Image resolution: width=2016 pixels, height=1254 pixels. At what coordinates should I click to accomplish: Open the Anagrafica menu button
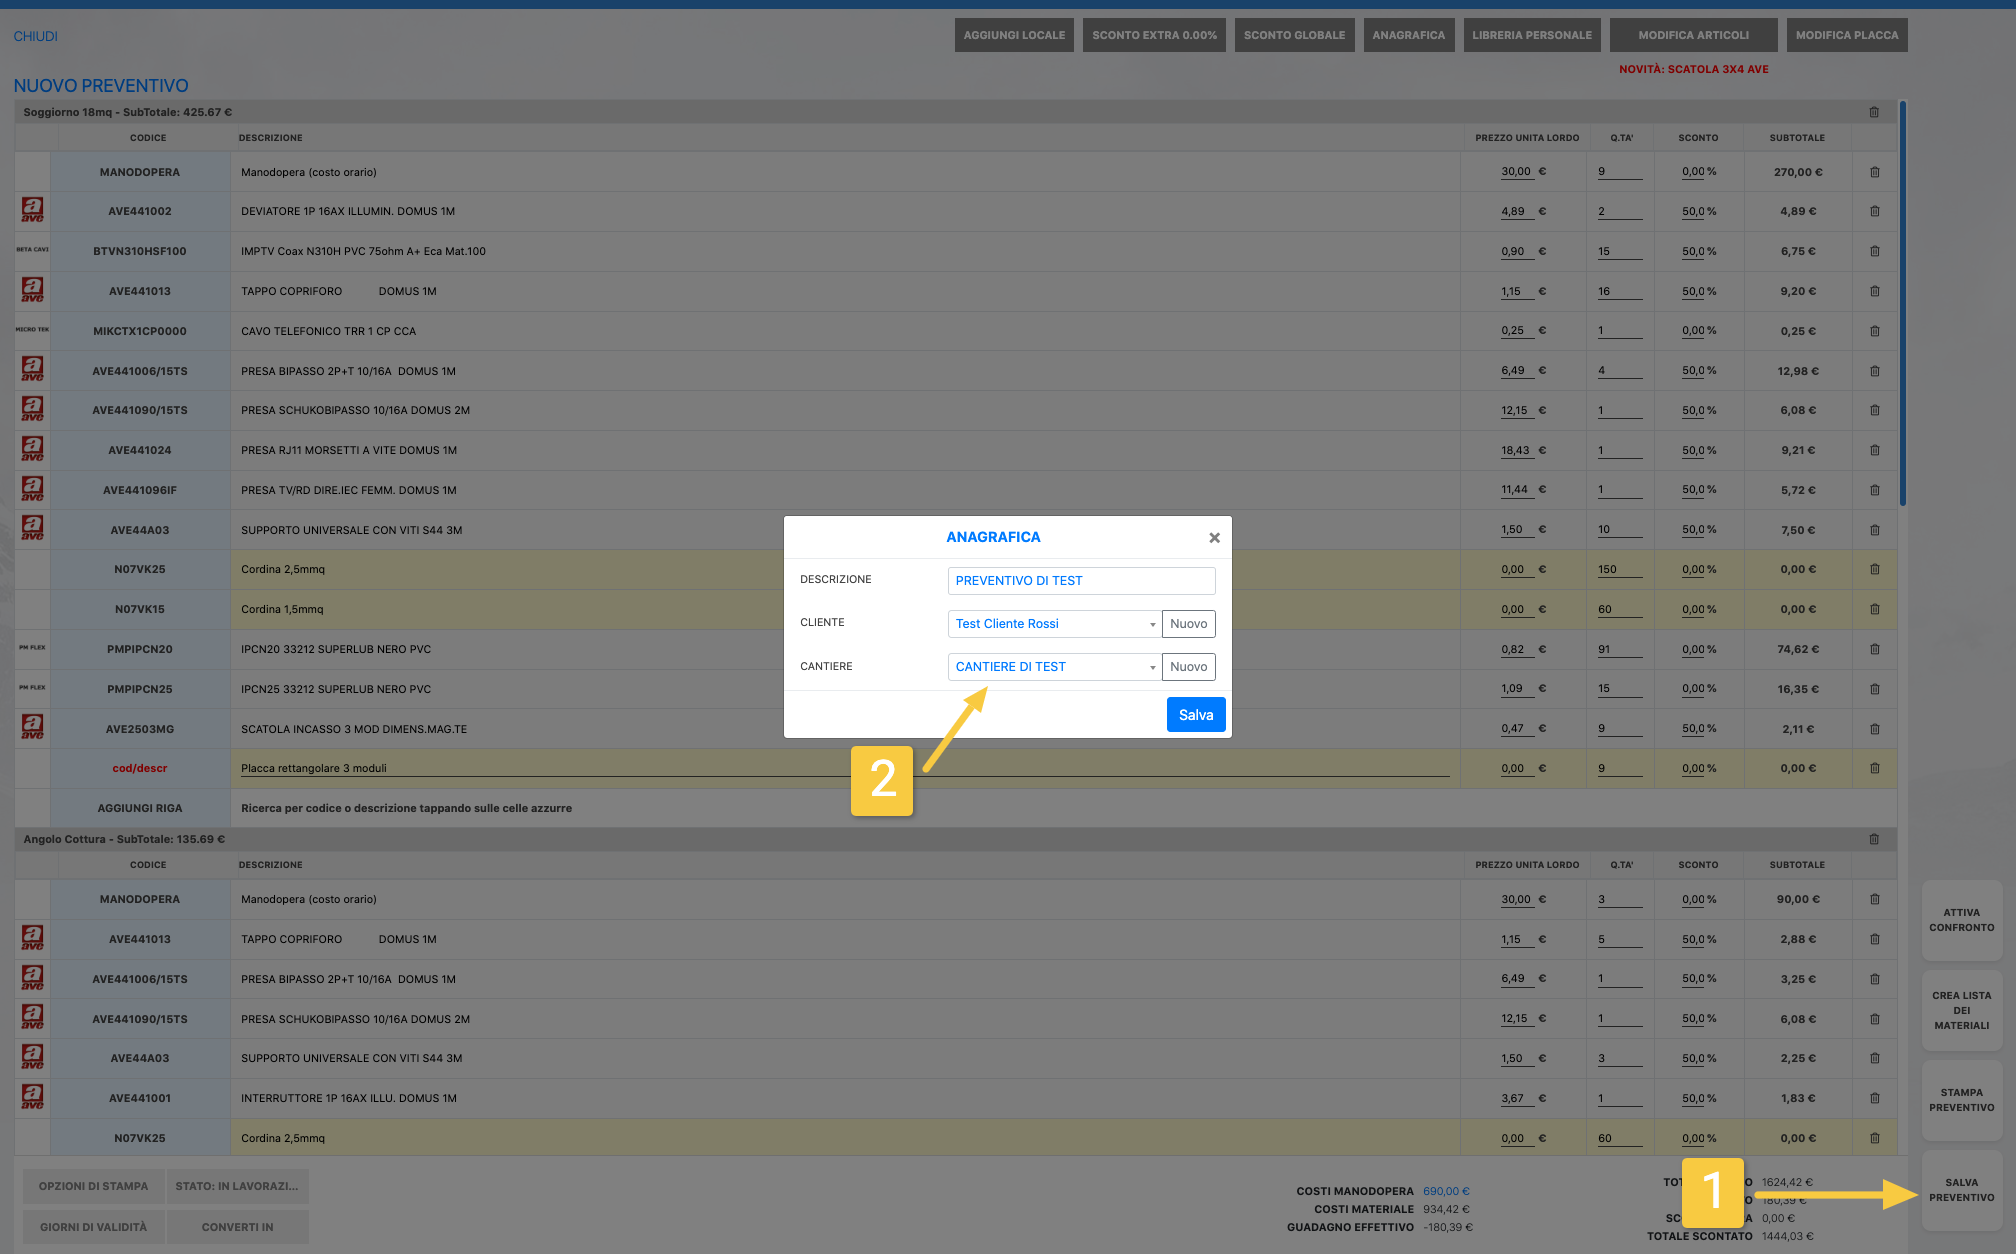1408,35
